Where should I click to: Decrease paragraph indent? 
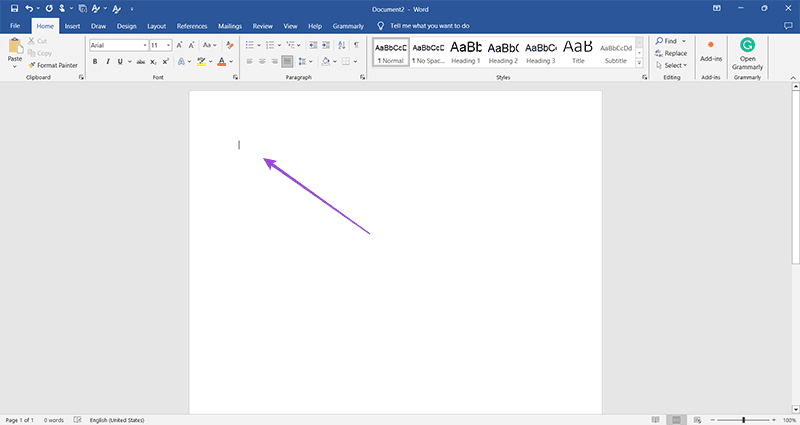[313, 45]
